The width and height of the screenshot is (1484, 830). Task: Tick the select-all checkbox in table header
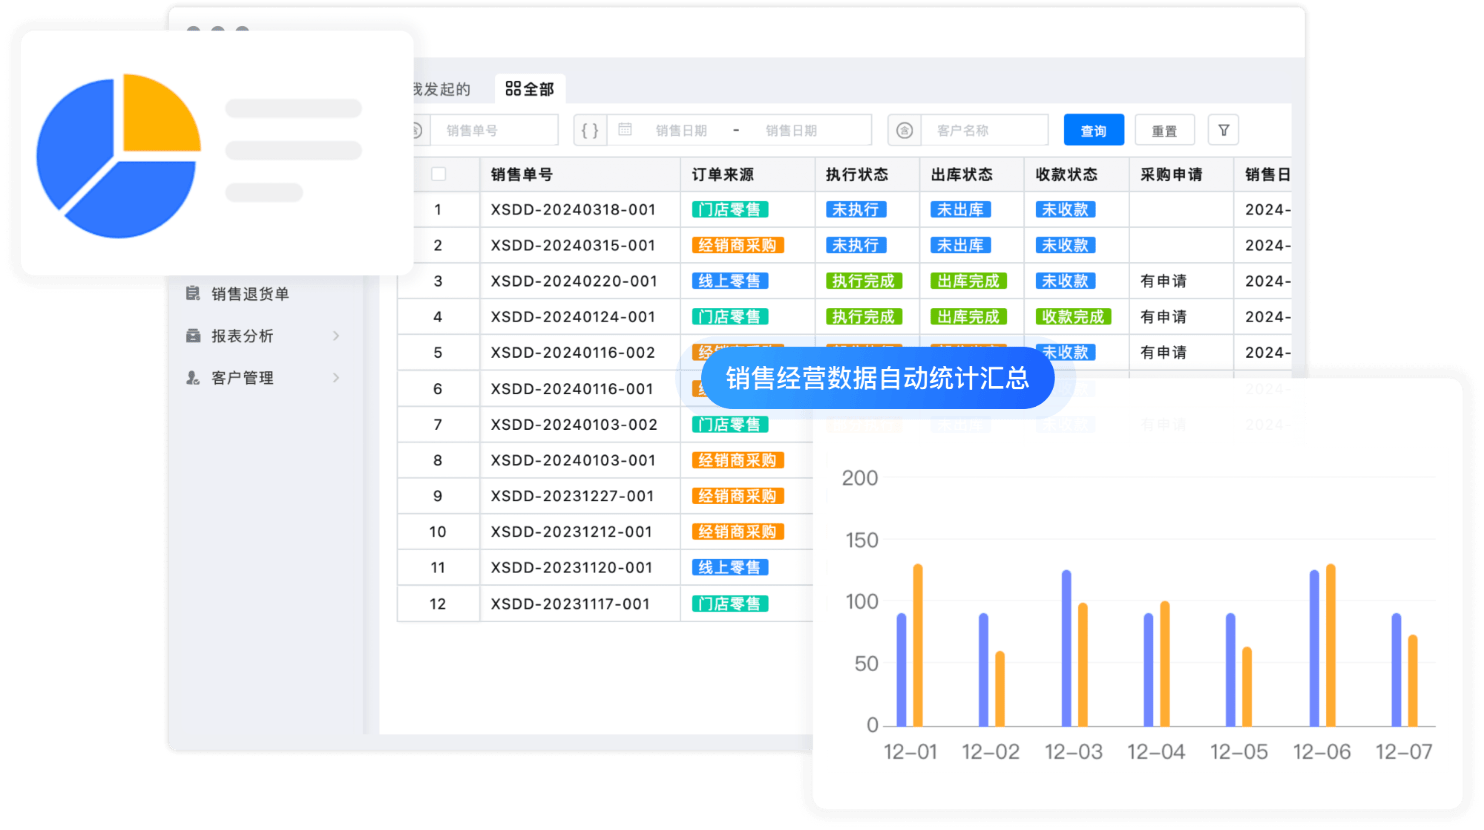(438, 174)
